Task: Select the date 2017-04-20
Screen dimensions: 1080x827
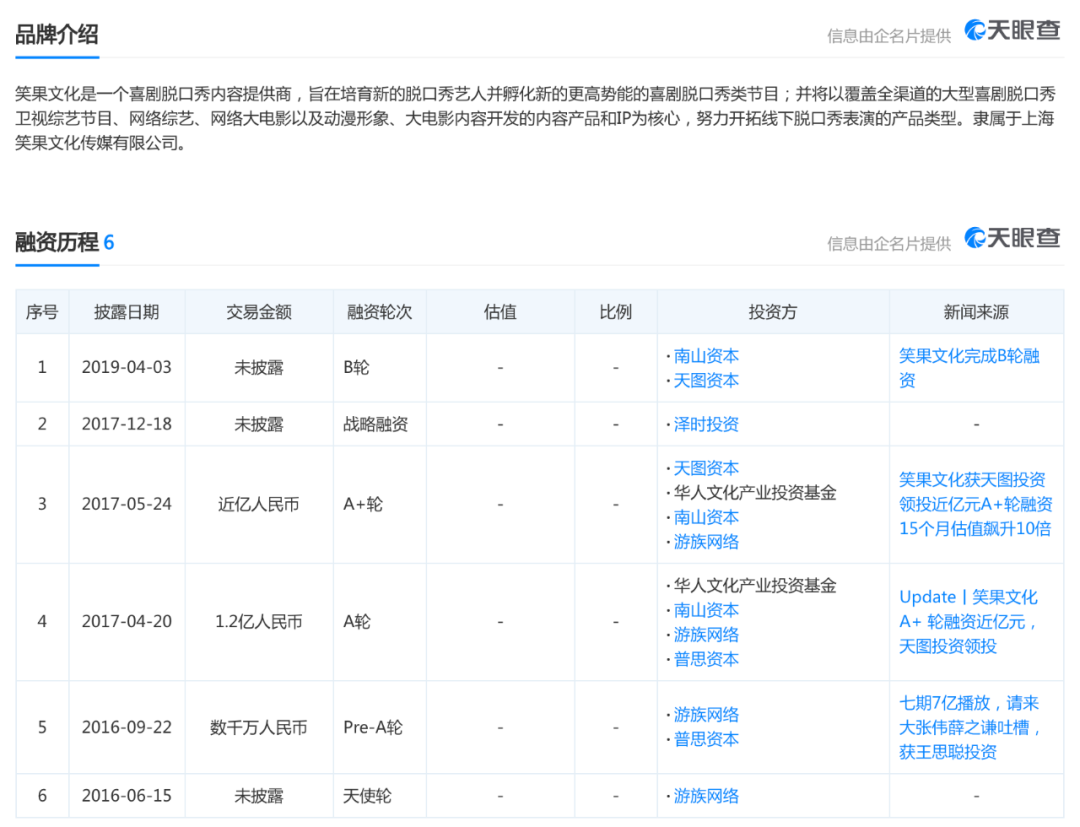Action: tap(127, 621)
